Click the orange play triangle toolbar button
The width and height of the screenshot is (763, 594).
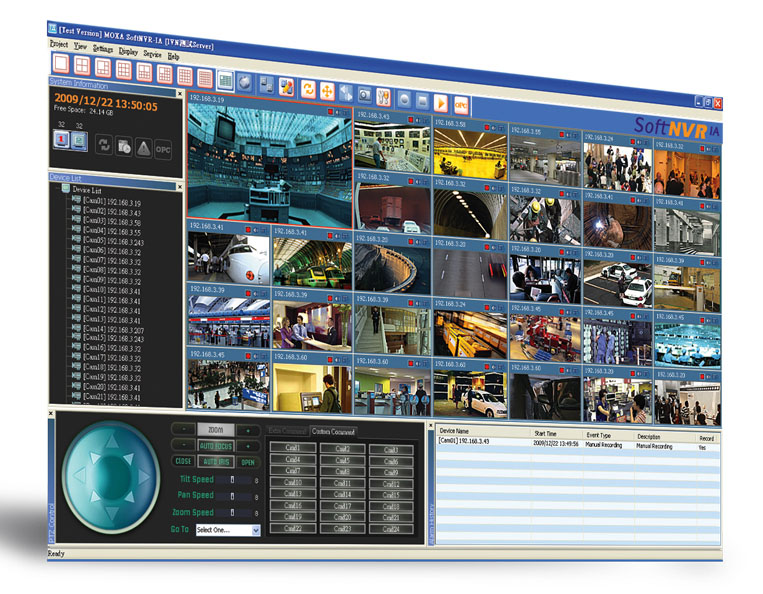[441, 103]
